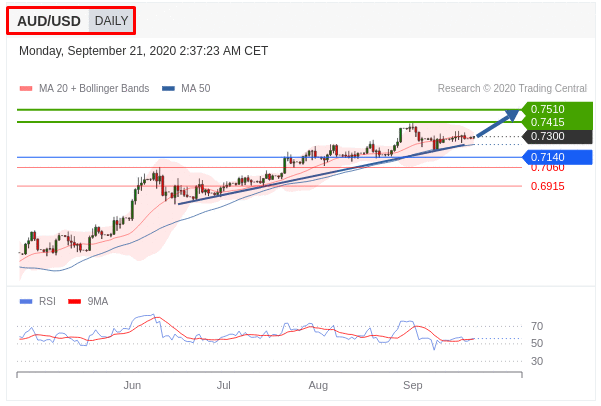The image size is (601, 406).
Task: Click the RSI 70 level label
Action: [537, 326]
